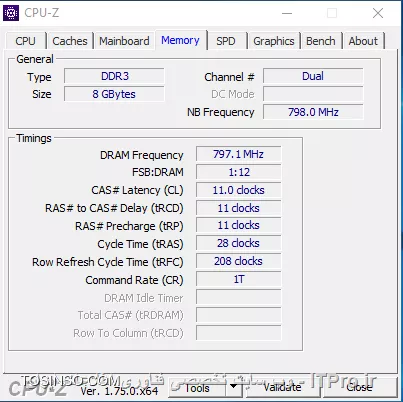The image size is (403, 402).
Task: Click the empty Total CAS# (tRDRAM) field
Action: (239, 315)
